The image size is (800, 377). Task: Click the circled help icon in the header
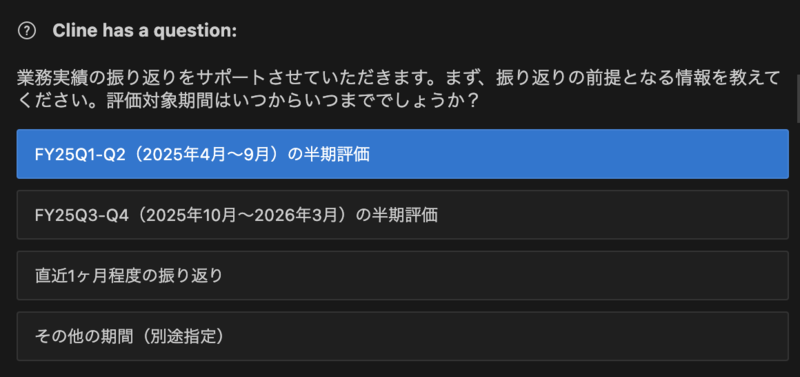tap(27, 32)
